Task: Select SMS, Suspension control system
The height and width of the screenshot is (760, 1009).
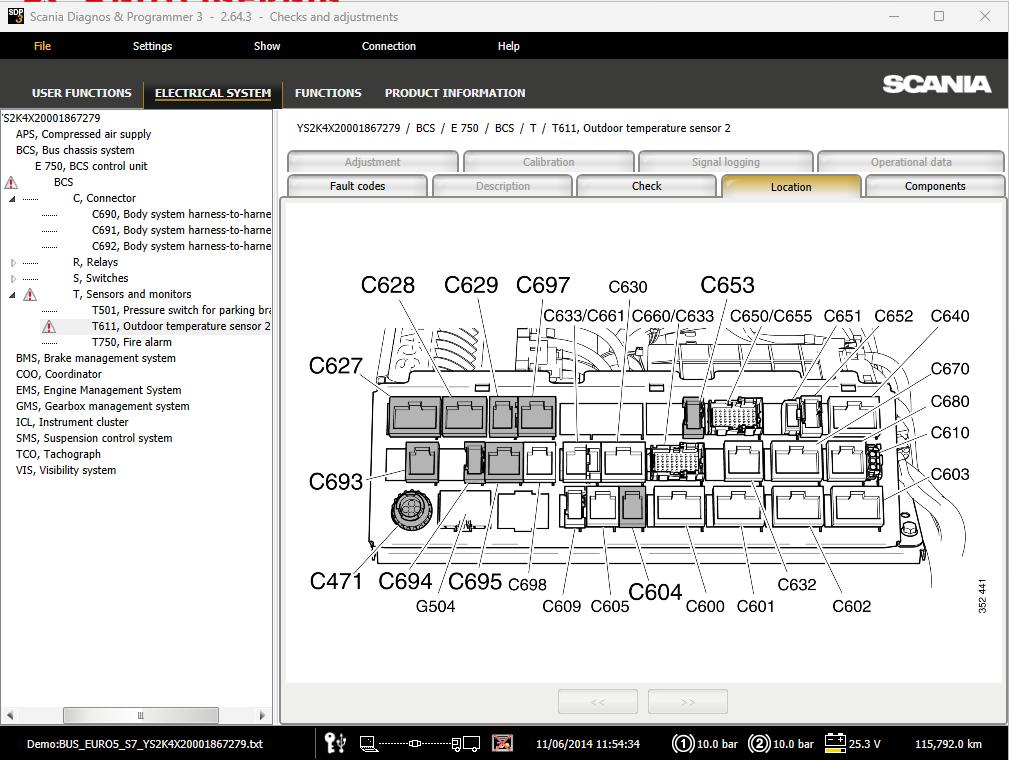Action: (94, 439)
